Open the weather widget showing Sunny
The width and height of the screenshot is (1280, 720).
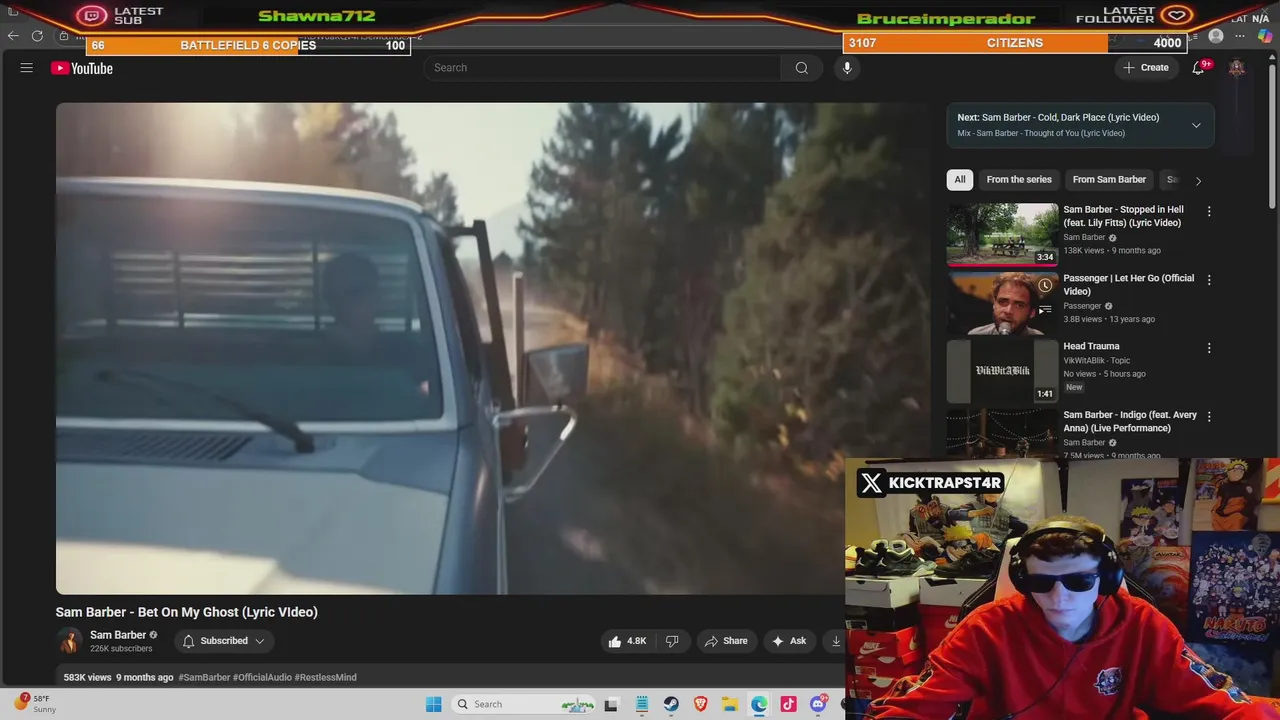coord(35,704)
